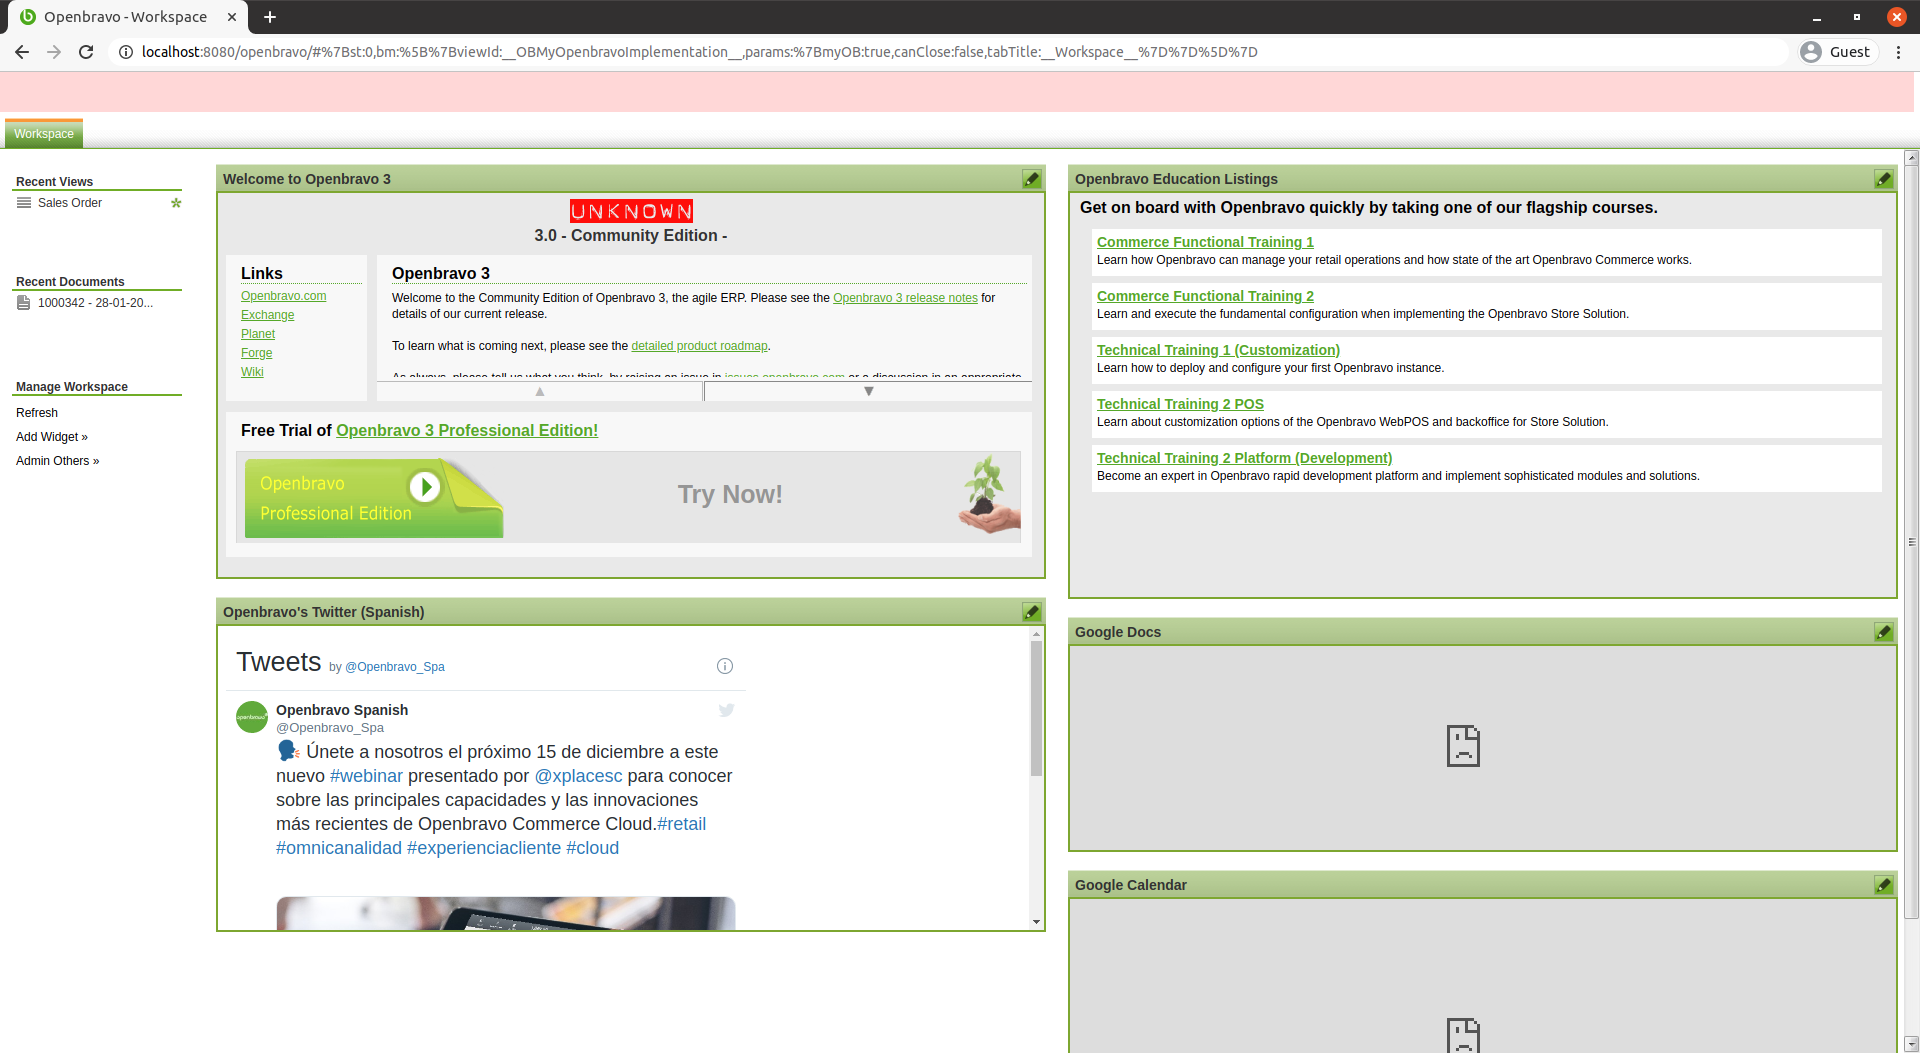Click the Twitter widget scrollbar thumb
The image size is (1920, 1053).
point(1036,708)
